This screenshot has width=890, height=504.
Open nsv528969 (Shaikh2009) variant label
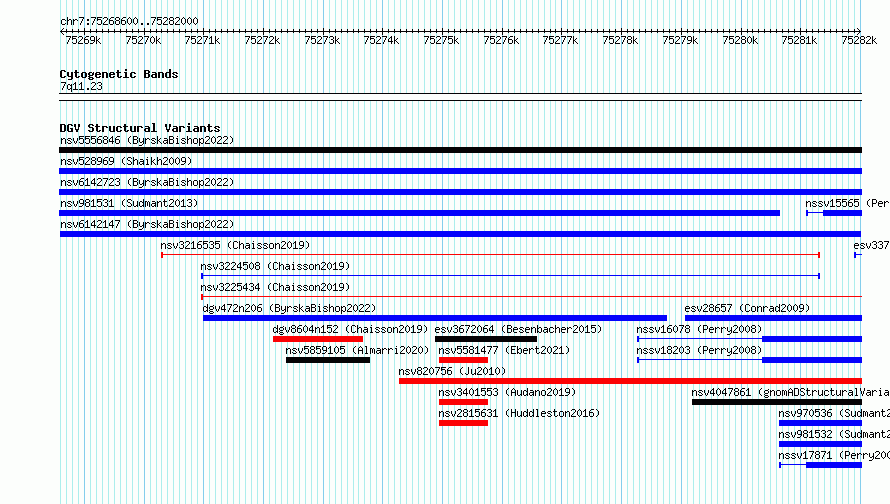[126, 161]
